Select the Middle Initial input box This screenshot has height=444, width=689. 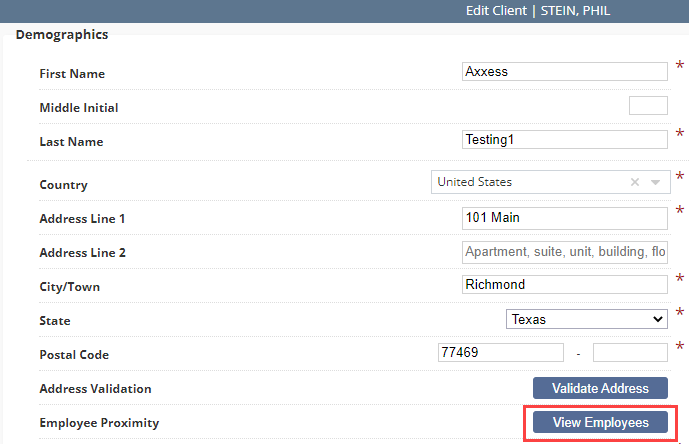[648, 106]
